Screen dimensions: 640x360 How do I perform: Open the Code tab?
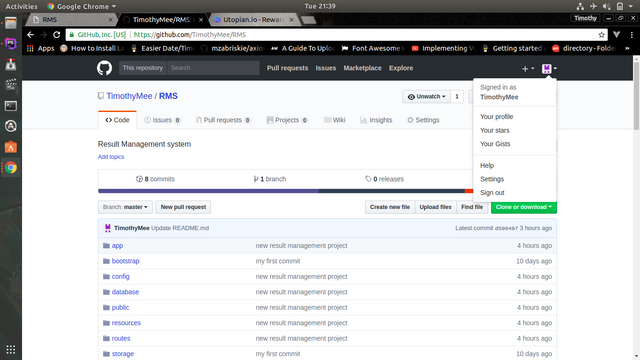[117, 120]
